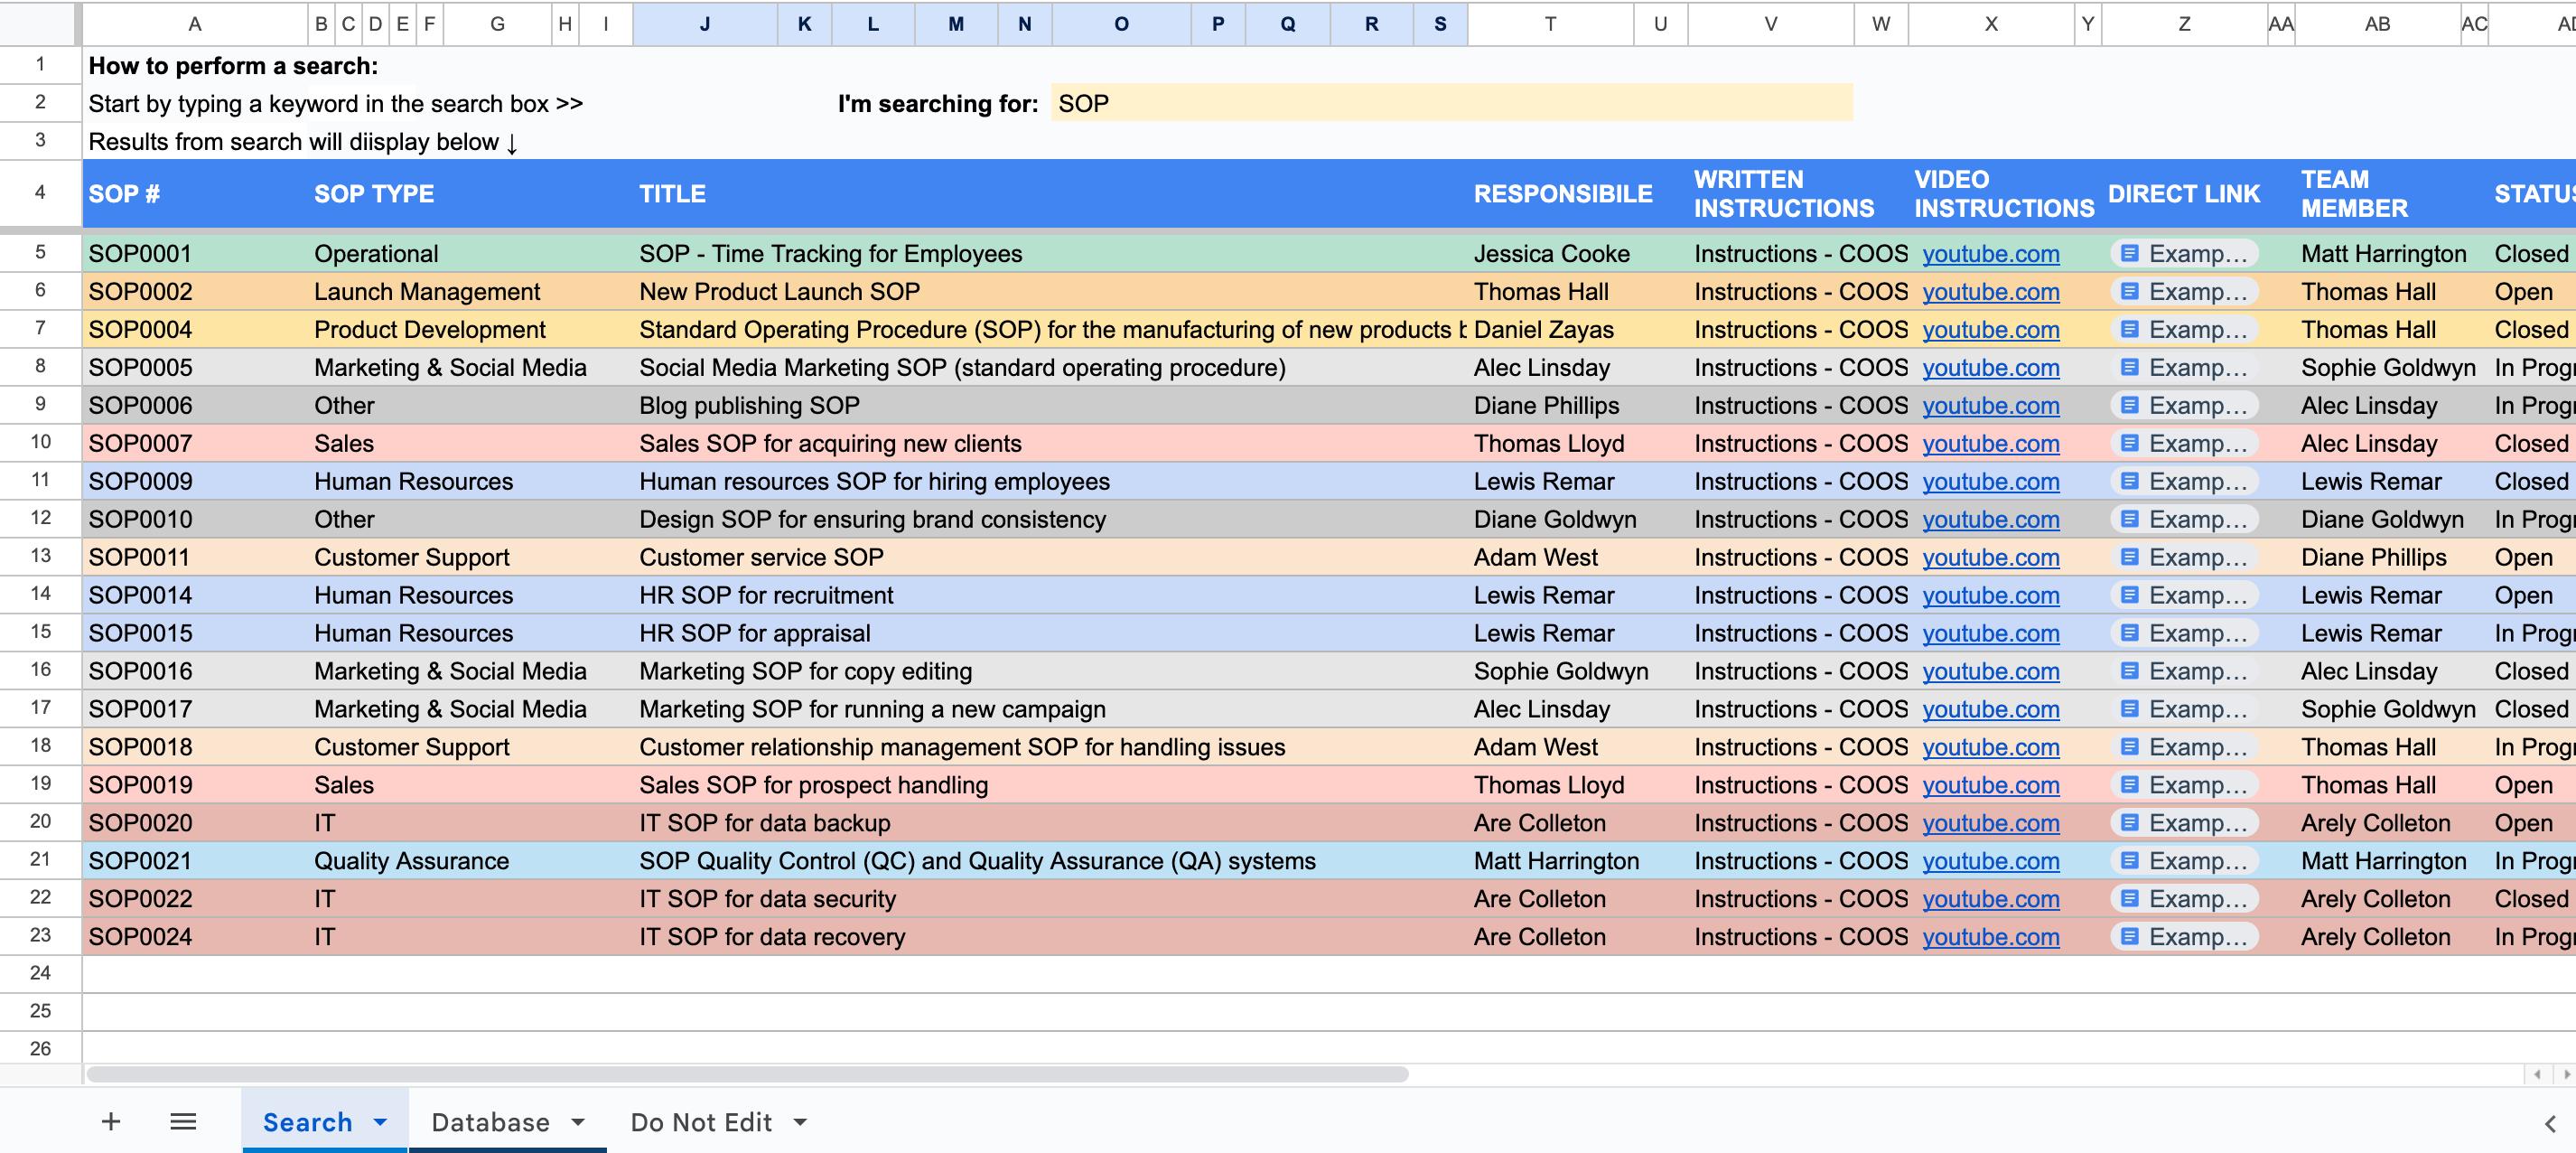The height and width of the screenshot is (1153, 2576).
Task: Select column J by clicking its header
Action: pos(705,23)
